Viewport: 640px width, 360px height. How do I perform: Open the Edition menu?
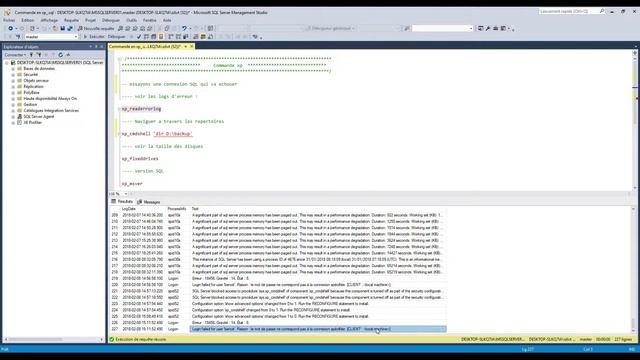[x=28, y=20]
